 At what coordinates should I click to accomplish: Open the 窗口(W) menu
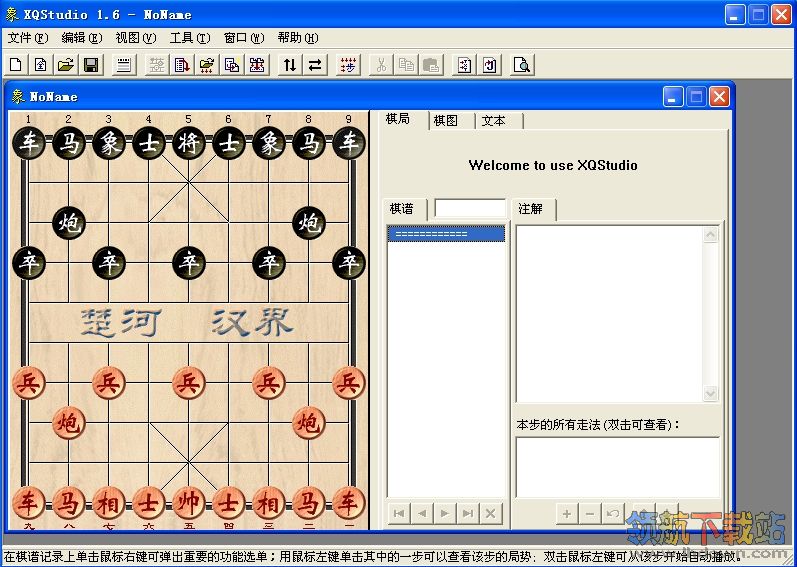(x=244, y=38)
